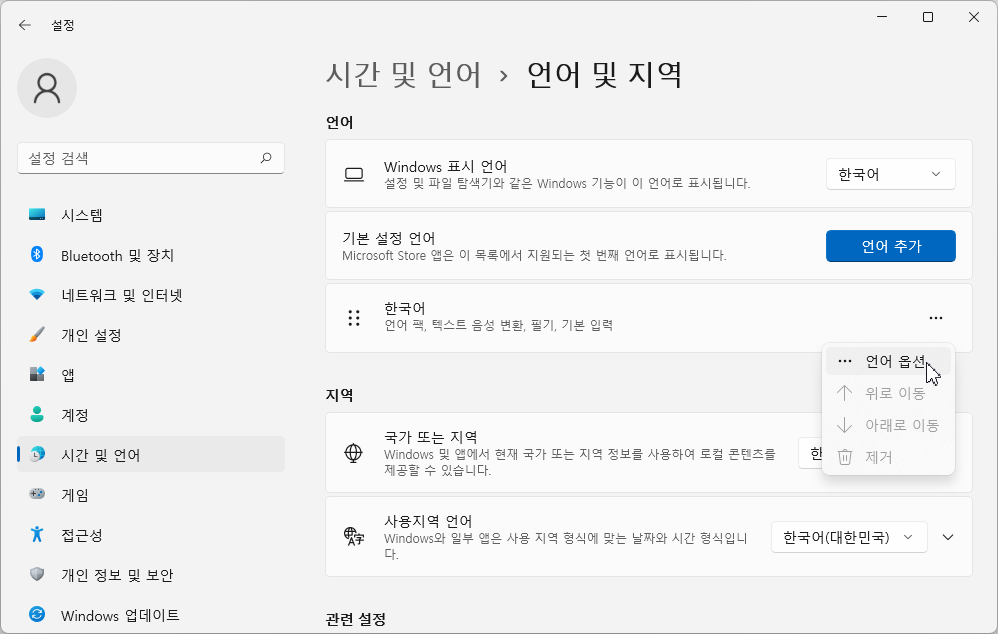Open 개인 설정 page
This screenshot has height=634, width=998.
(x=151, y=335)
